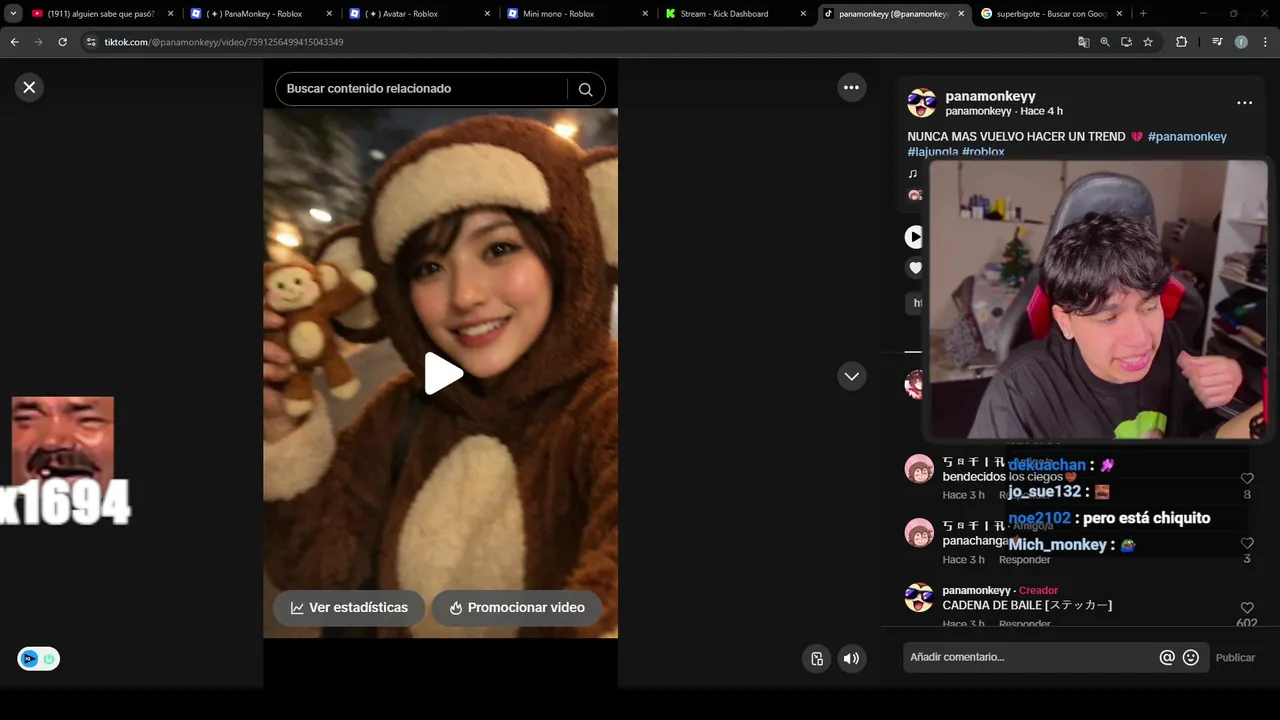Bookmark this page with star icon
Image resolution: width=1280 pixels, height=720 pixels.
pyautogui.click(x=1148, y=42)
